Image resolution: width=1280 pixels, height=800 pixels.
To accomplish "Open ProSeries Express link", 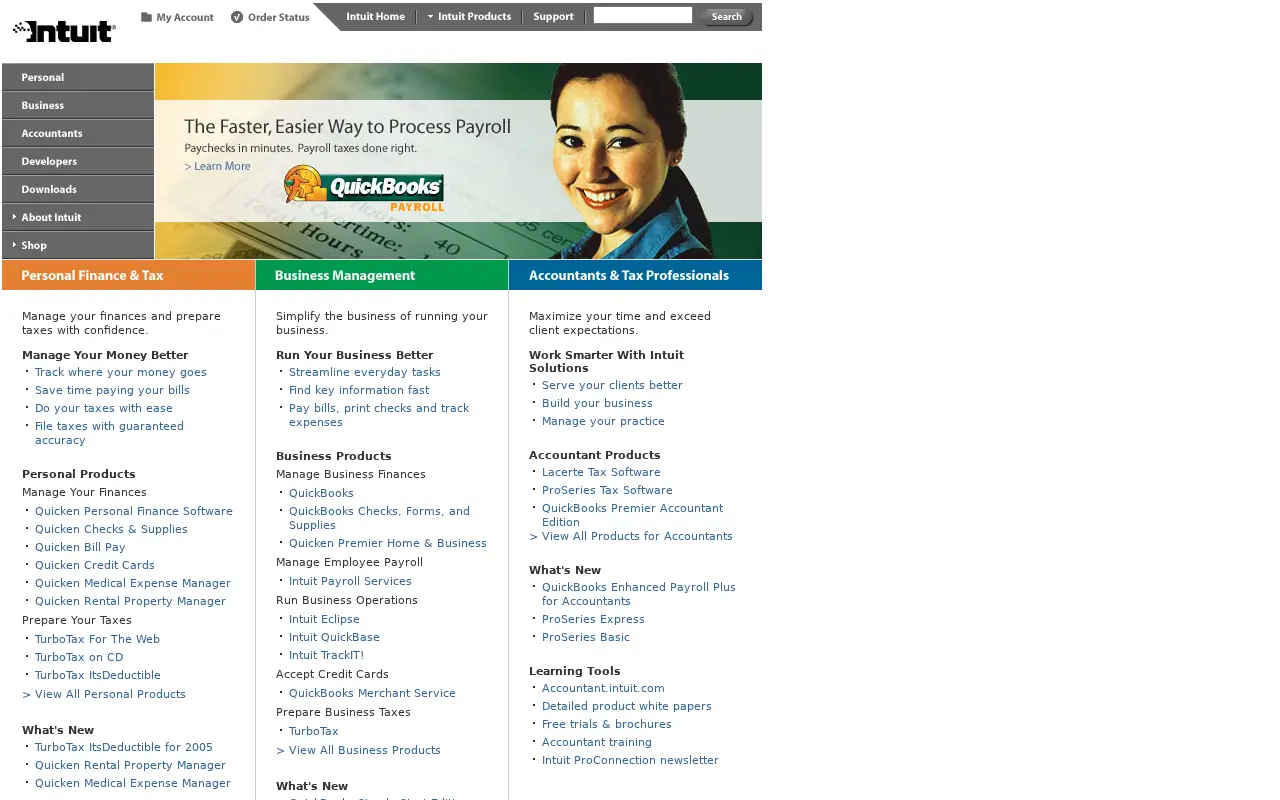I will point(593,619).
